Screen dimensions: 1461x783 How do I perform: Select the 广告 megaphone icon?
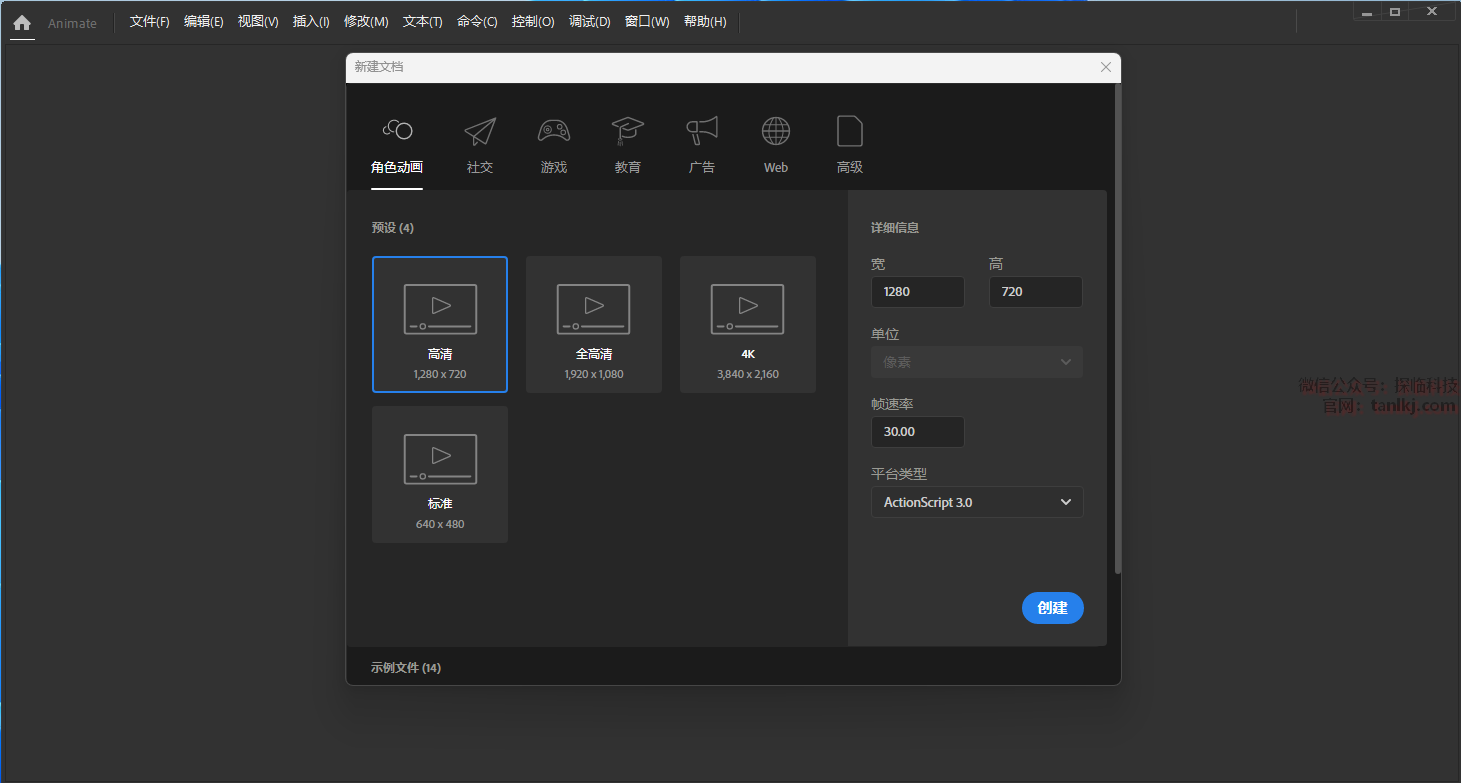(x=702, y=131)
